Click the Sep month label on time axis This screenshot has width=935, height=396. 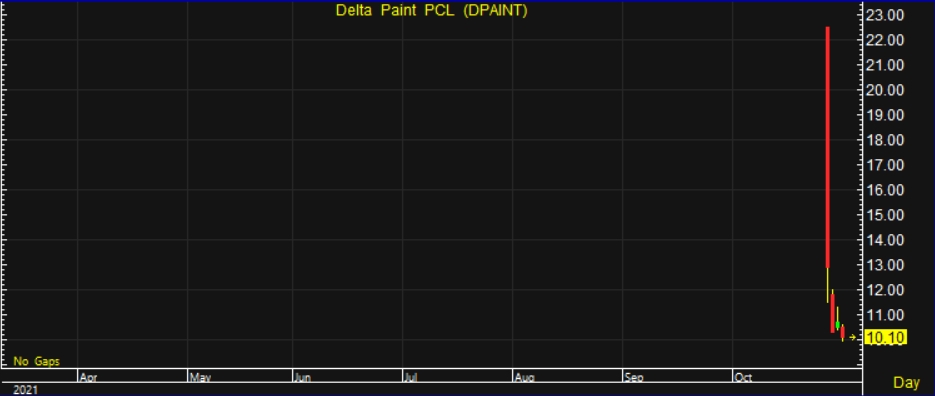[x=634, y=377]
